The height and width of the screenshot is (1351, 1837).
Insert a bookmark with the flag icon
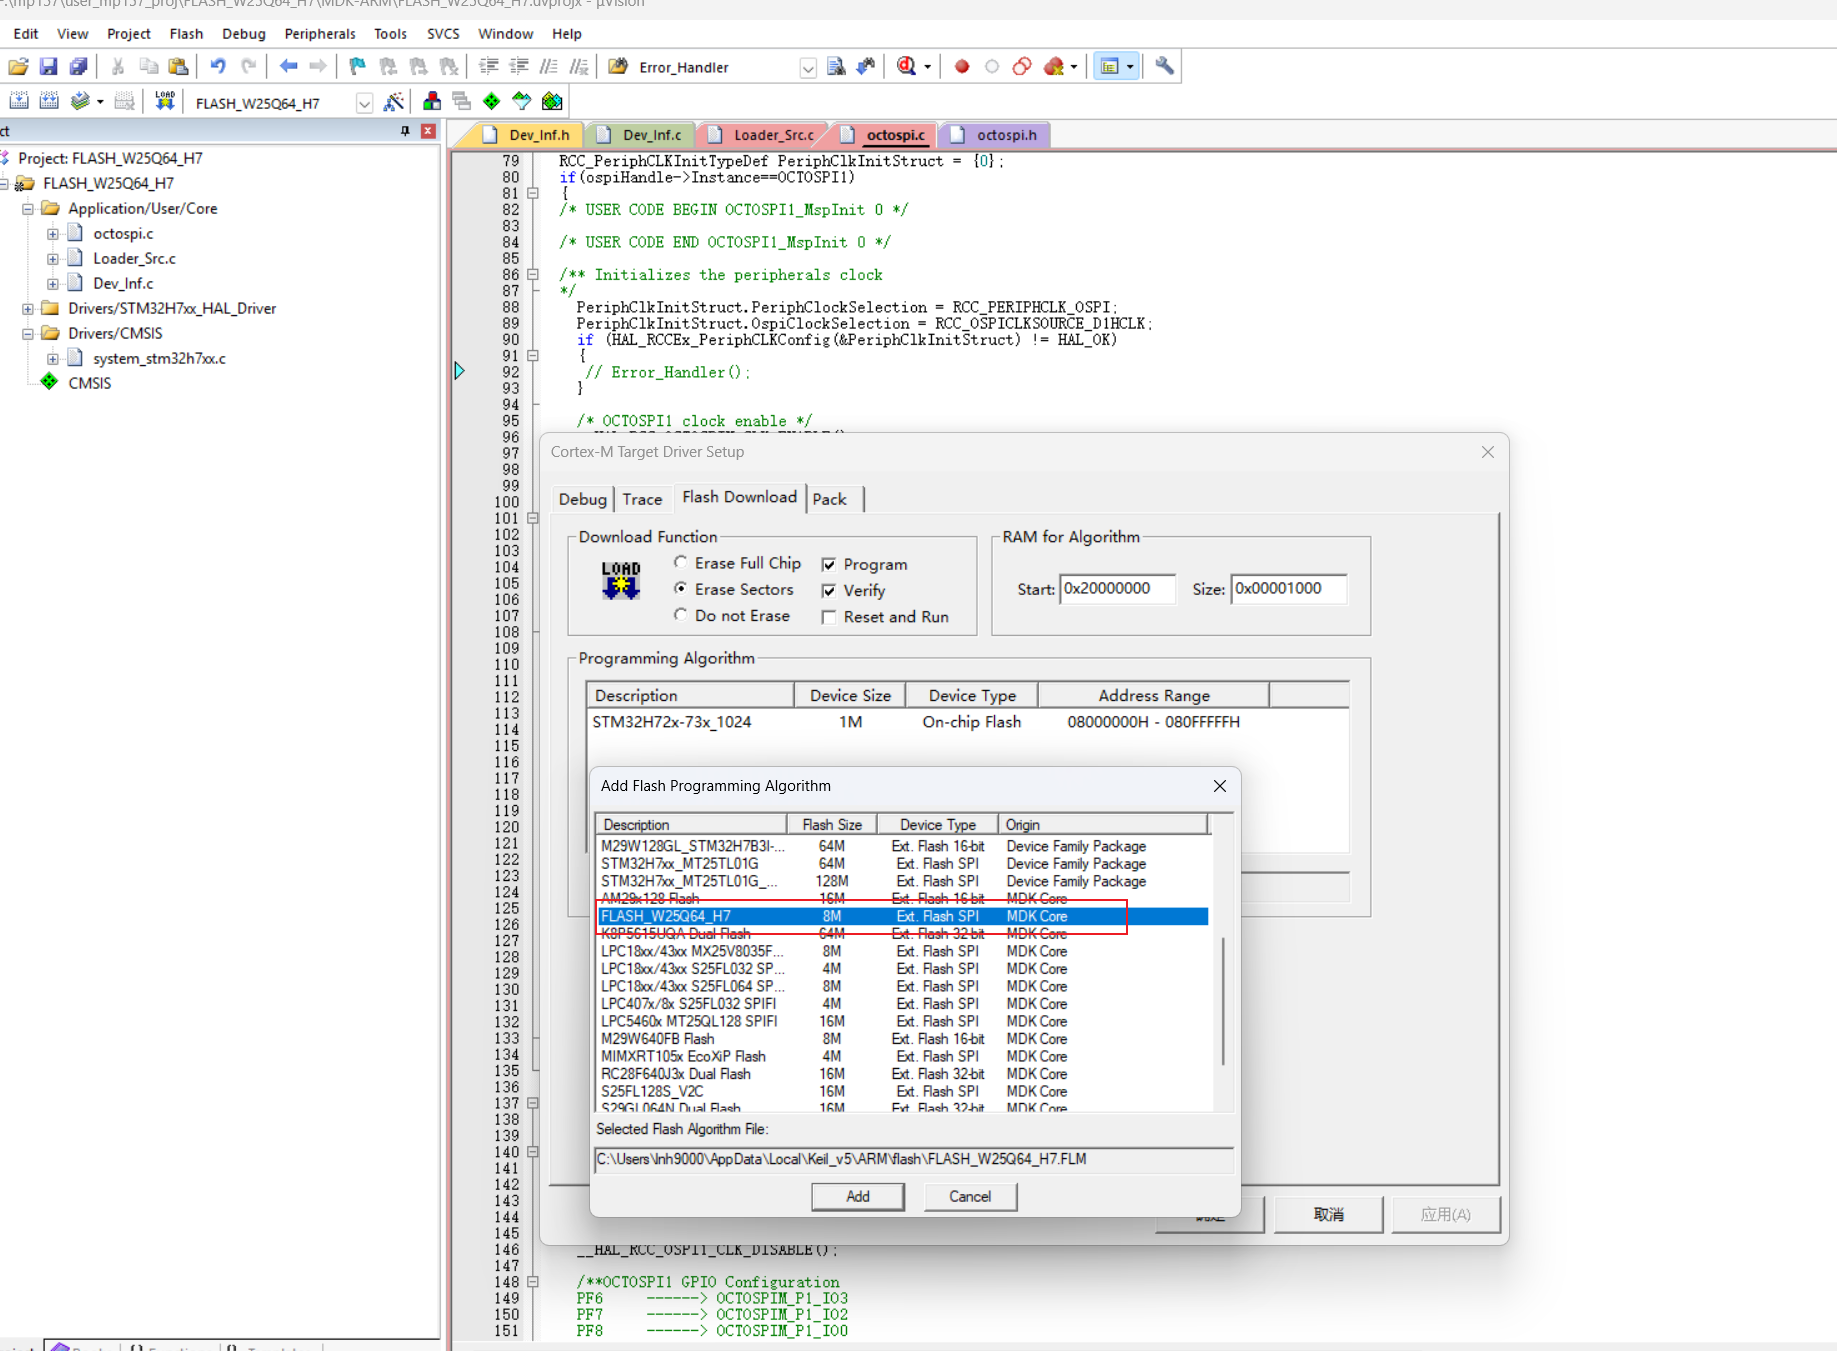coord(357,67)
